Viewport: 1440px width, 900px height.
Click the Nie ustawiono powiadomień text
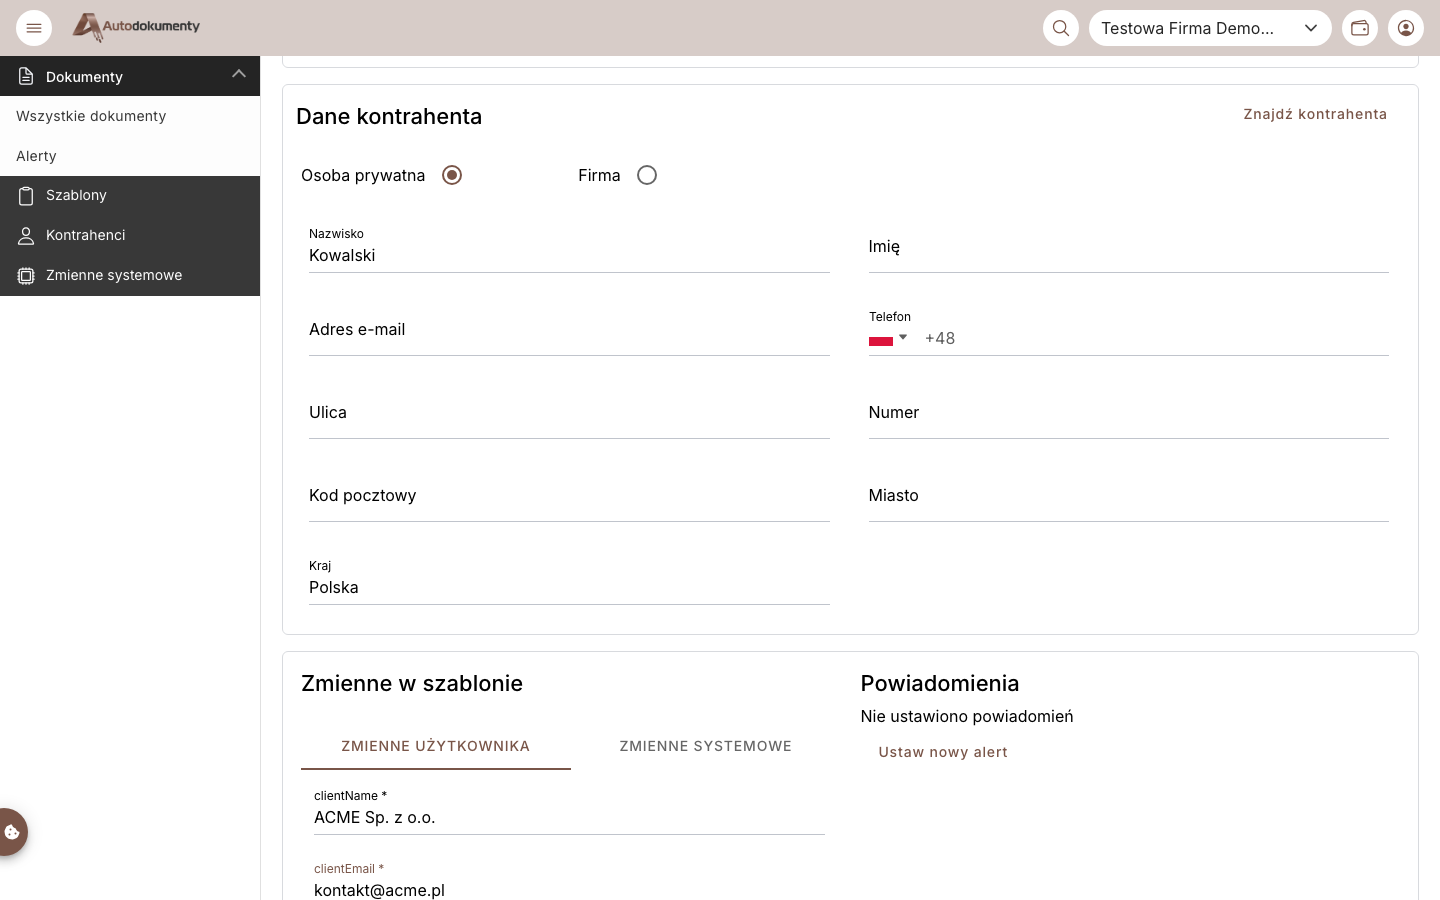coord(967,716)
